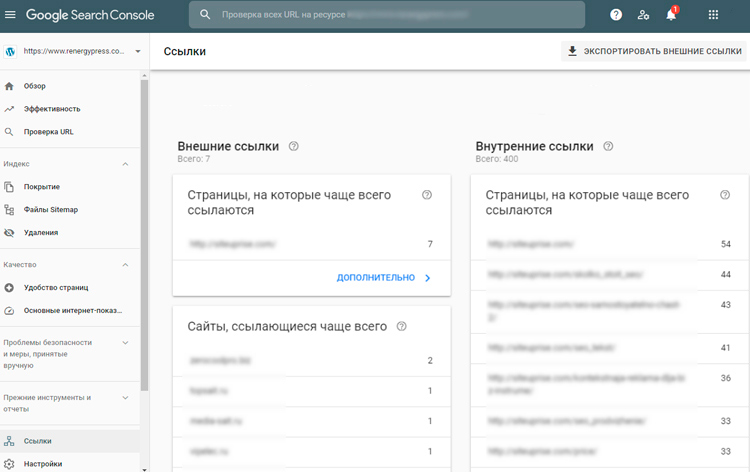Expand Прежние инструменты и отчеты section

pos(125,397)
